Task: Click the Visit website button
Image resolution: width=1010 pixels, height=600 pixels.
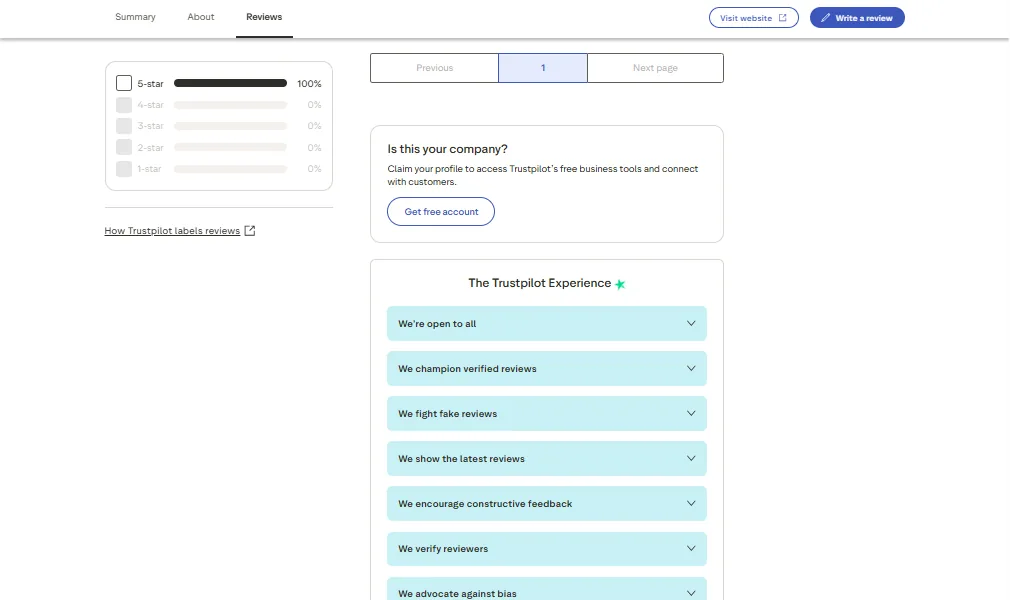Action: click(754, 17)
